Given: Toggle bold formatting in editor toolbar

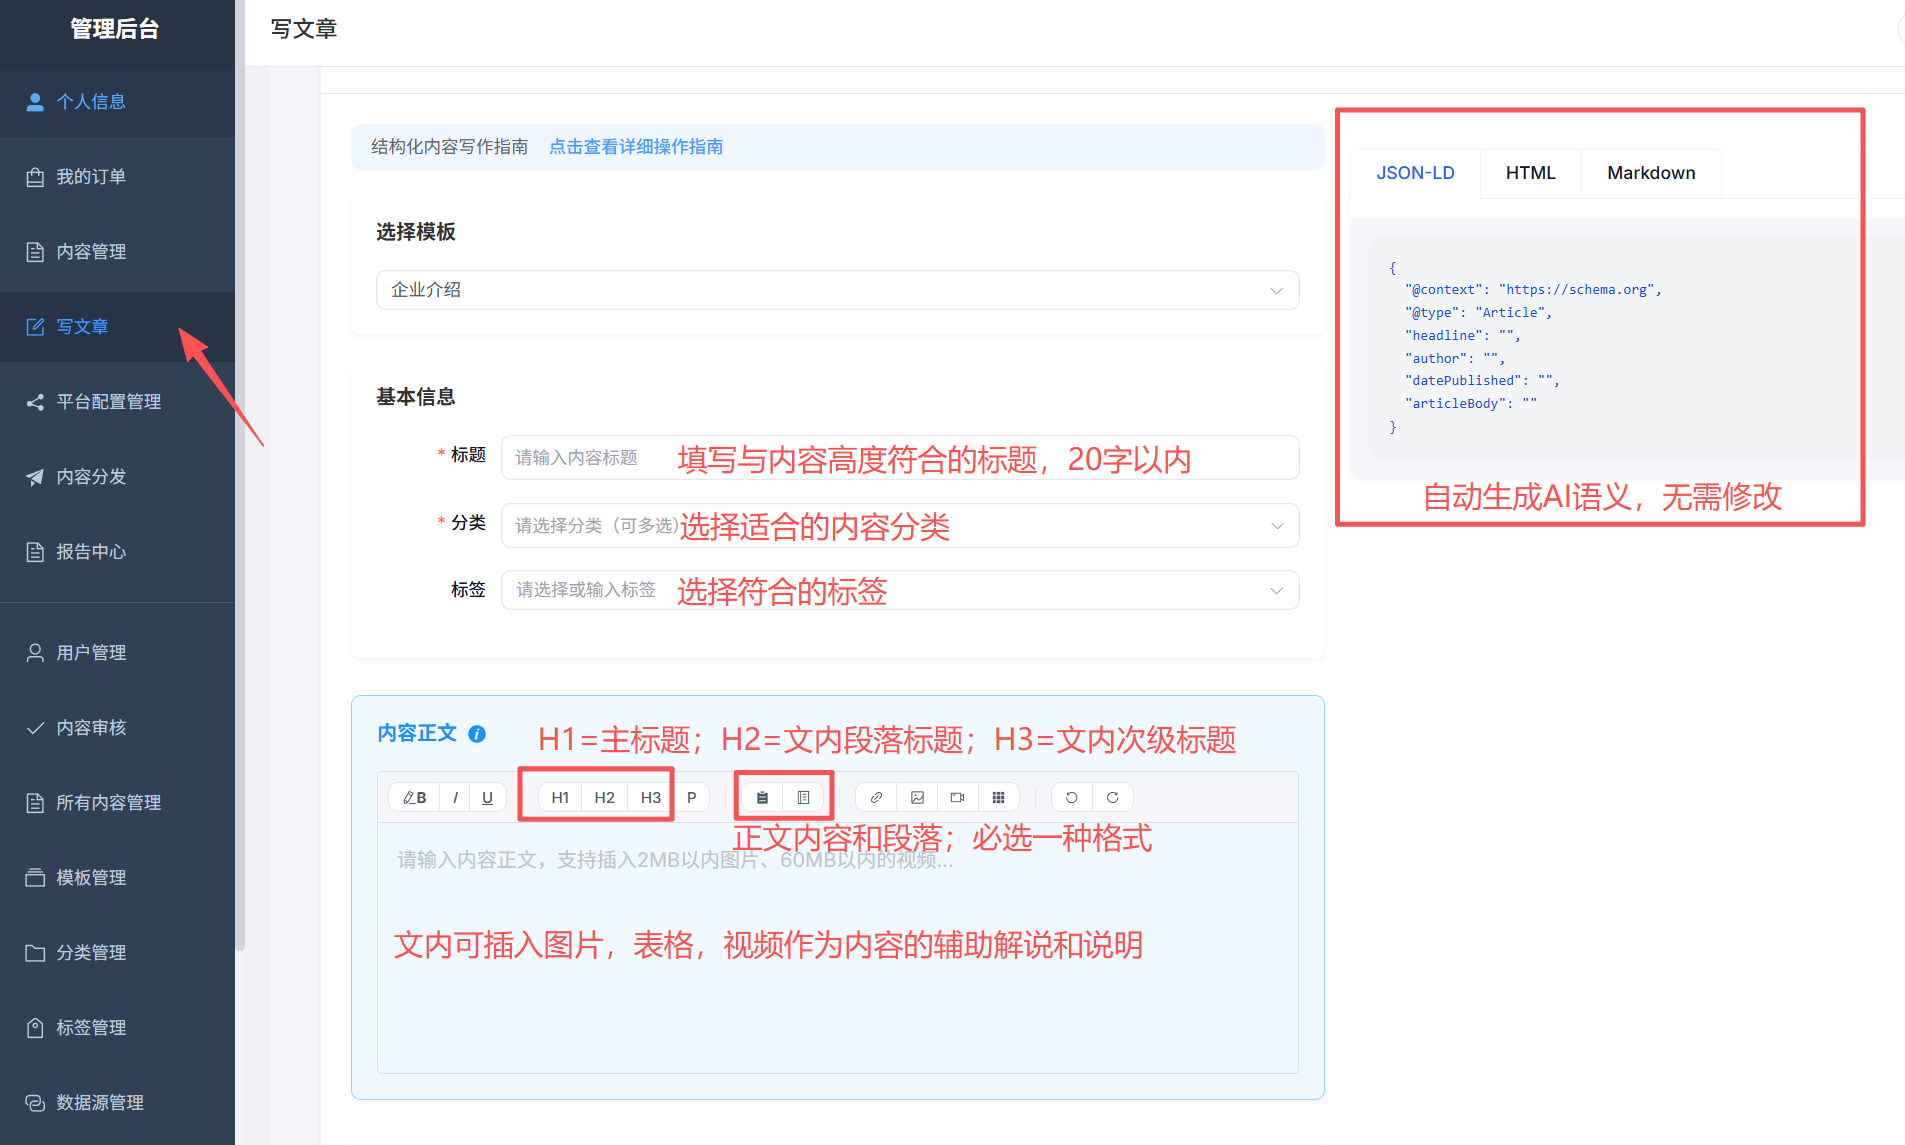Looking at the screenshot, I should coord(414,797).
